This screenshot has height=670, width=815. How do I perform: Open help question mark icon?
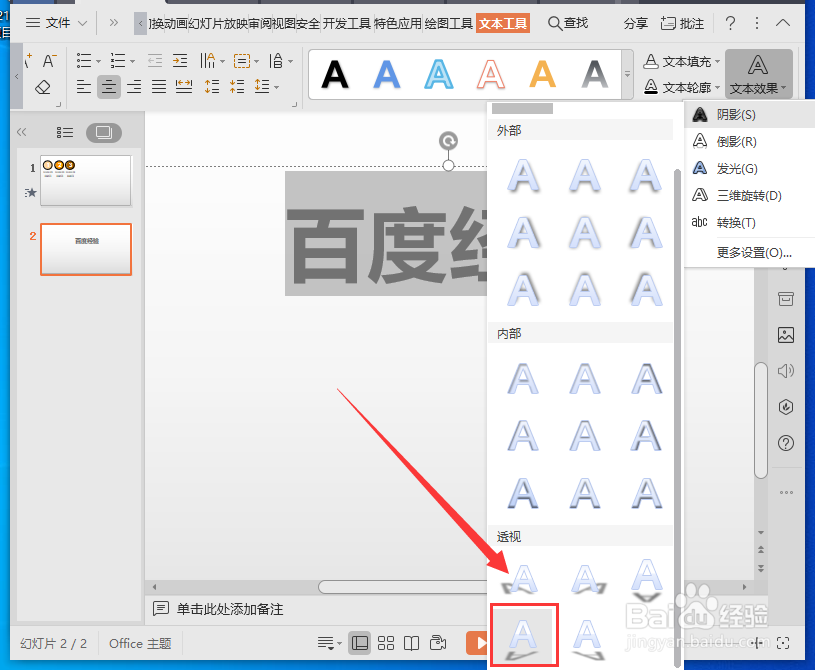pos(730,23)
